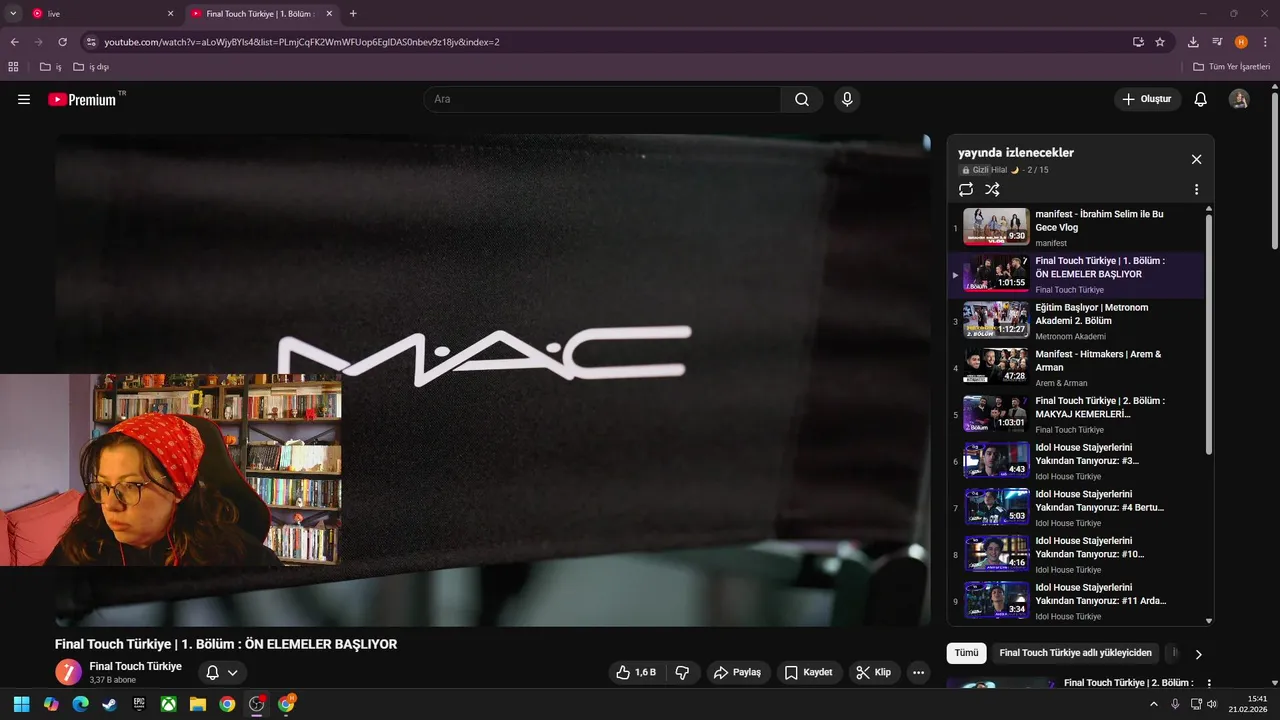This screenshot has width=1280, height=720.
Task: Select current Final Touch 1. Bölüm playlist item
Action: pyautogui.click(x=1076, y=275)
